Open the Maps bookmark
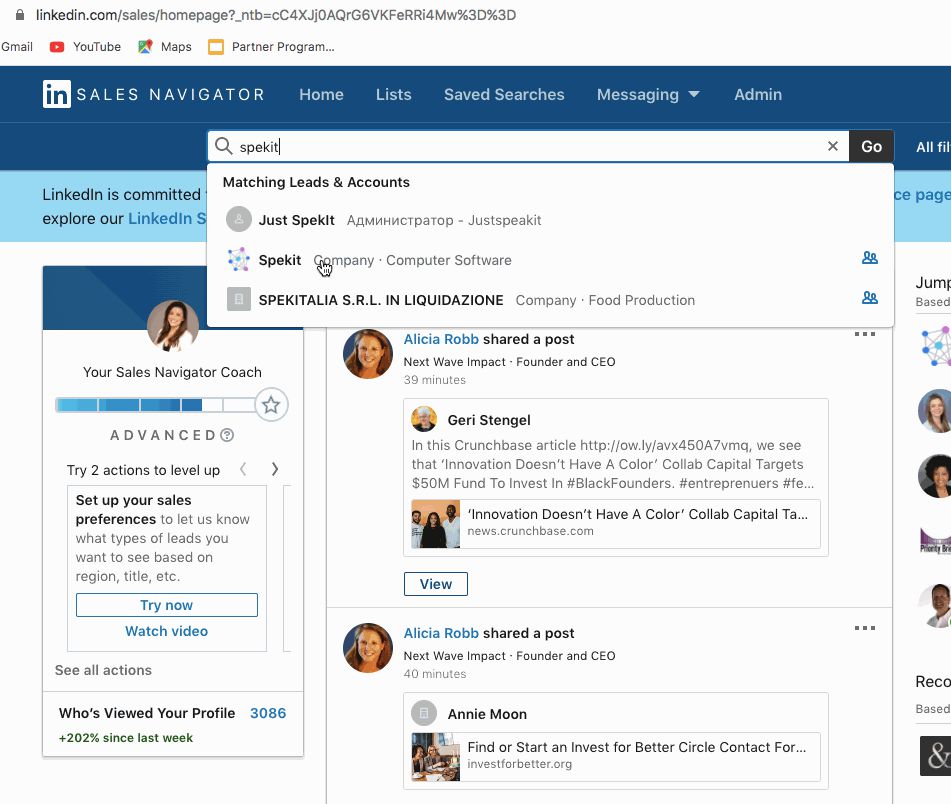The height and width of the screenshot is (804, 951). click(165, 47)
